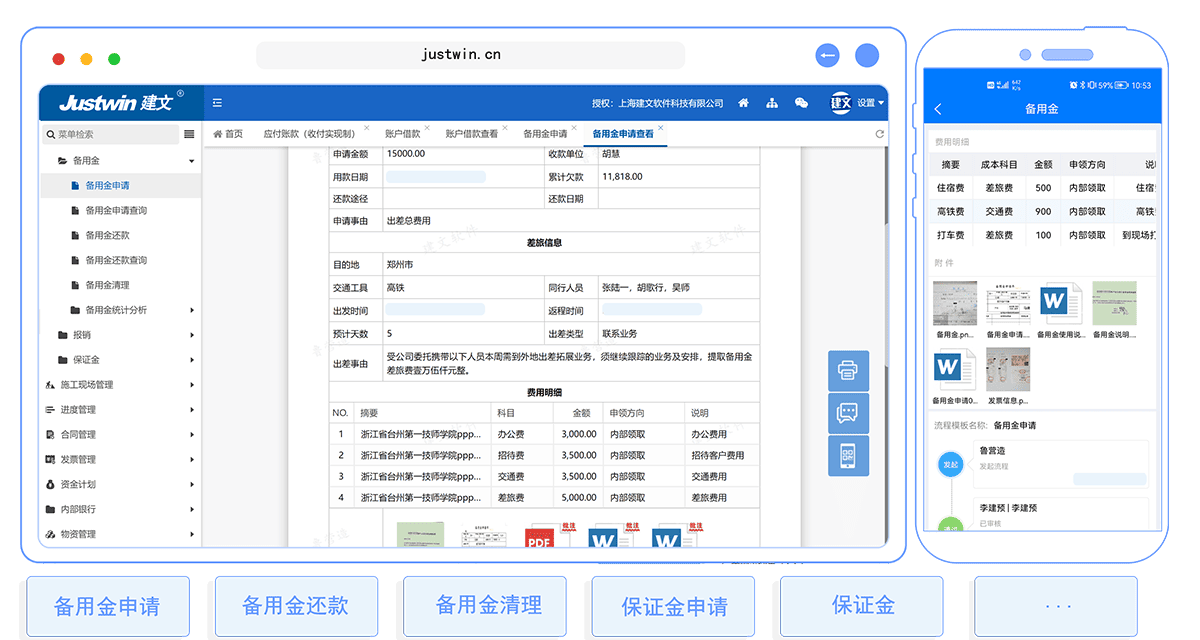The width and height of the screenshot is (1200, 640).
Task: Open the comment chat bubble button
Action: point(848,413)
